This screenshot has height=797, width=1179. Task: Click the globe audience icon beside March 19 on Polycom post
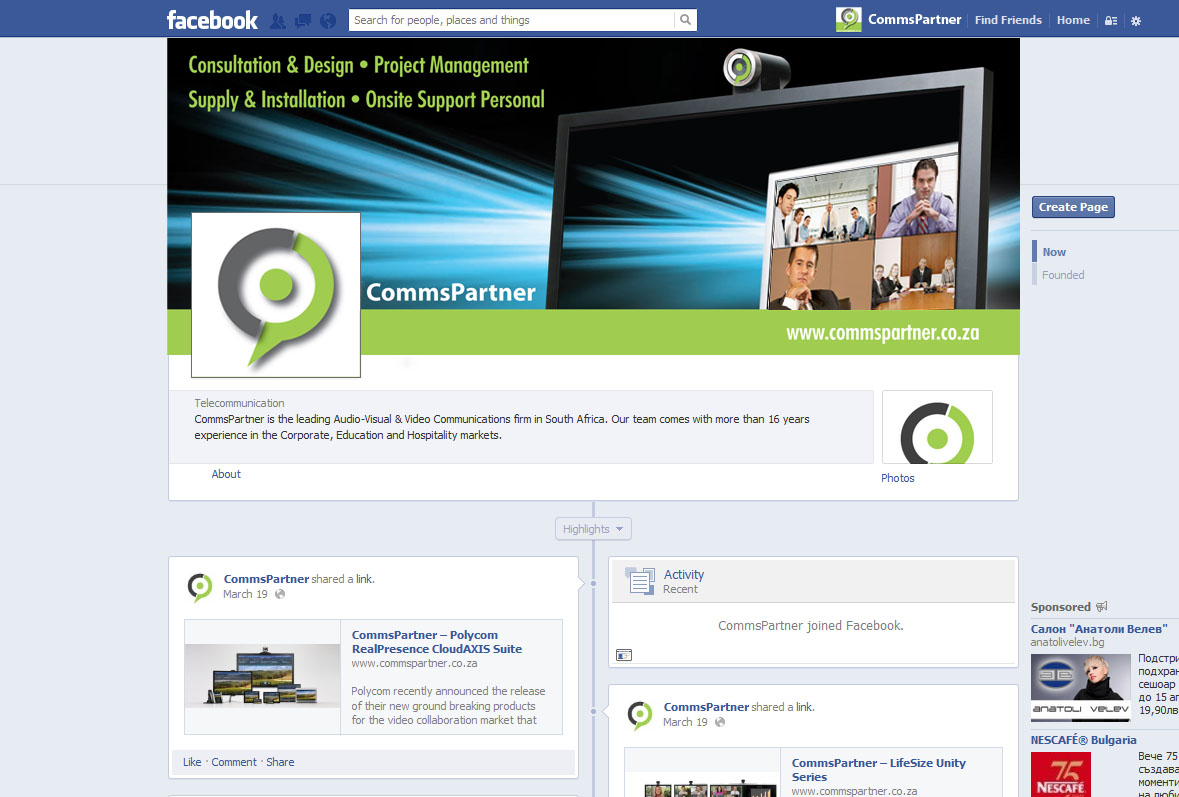(280, 594)
